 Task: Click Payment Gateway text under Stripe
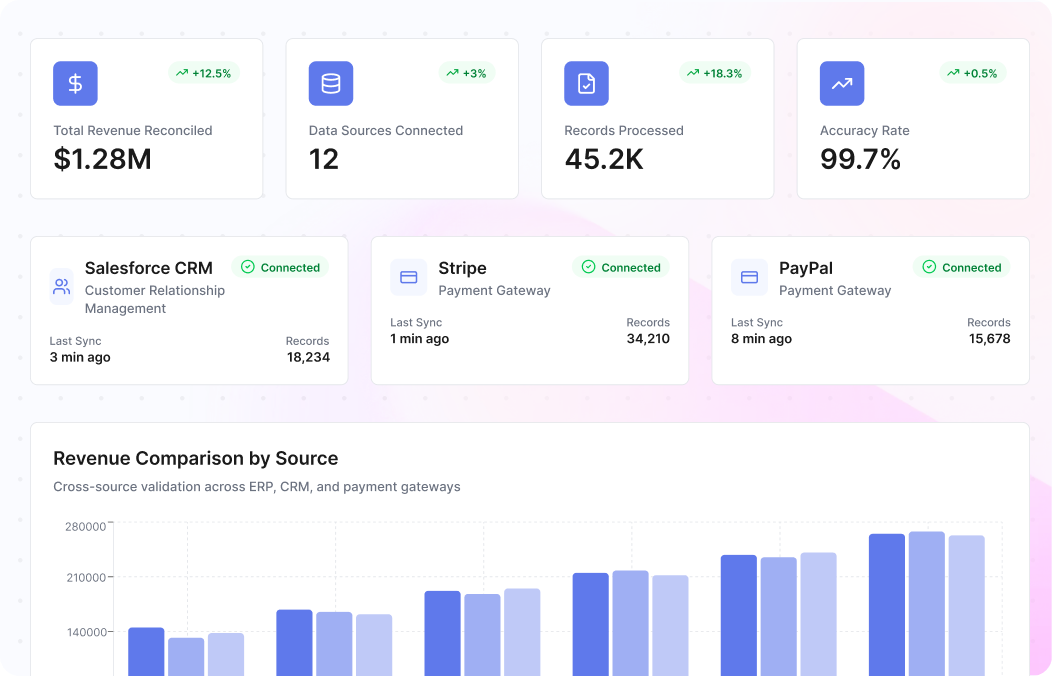click(x=494, y=290)
